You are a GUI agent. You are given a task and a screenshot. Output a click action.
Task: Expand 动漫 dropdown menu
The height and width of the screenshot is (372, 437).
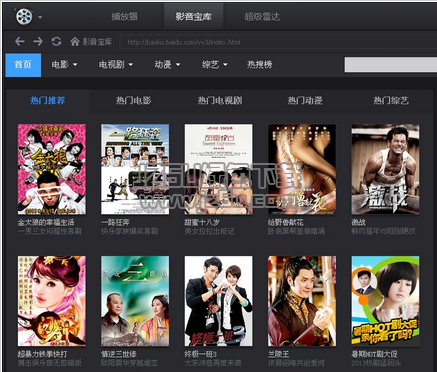167,65
